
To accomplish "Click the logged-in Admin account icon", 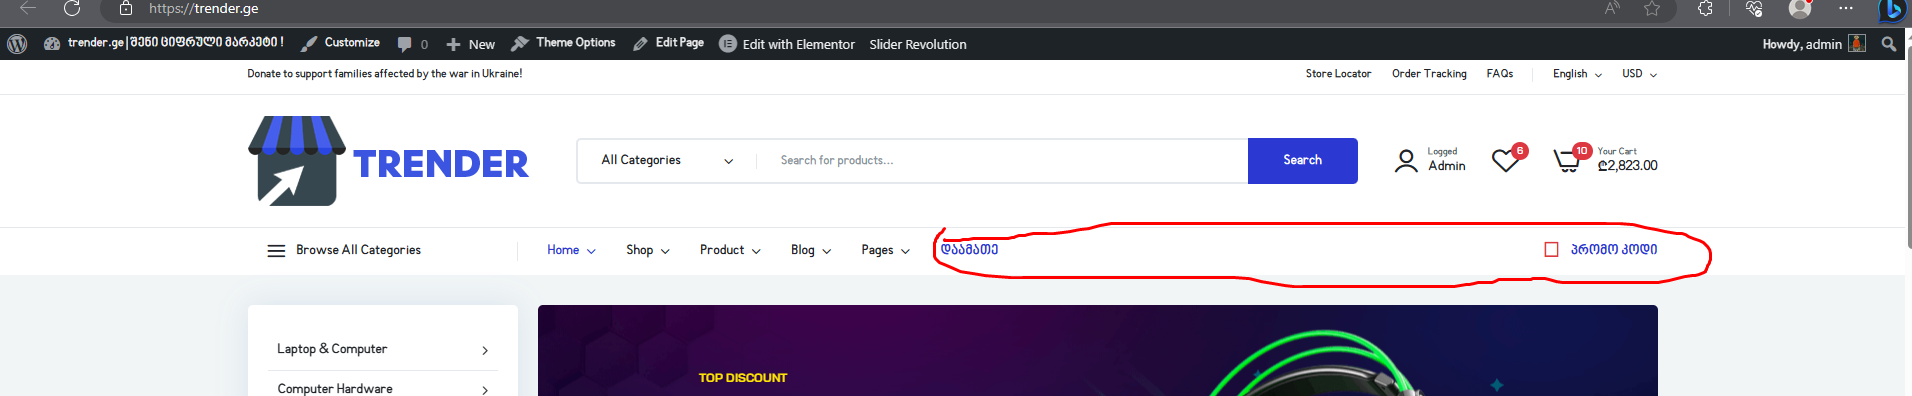I will [1406, 161].
